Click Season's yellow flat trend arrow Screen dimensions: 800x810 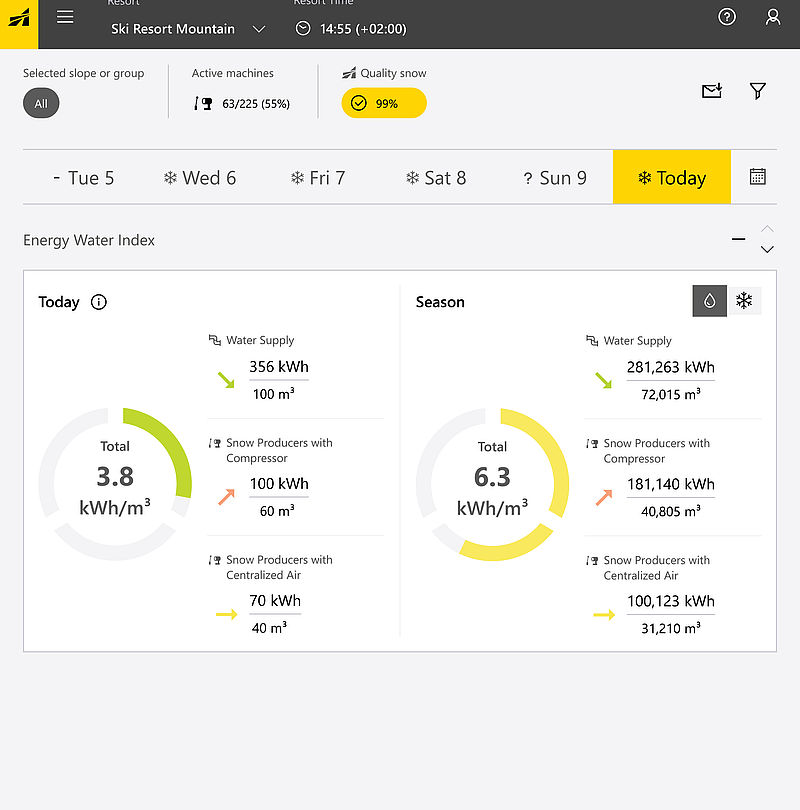604,615
